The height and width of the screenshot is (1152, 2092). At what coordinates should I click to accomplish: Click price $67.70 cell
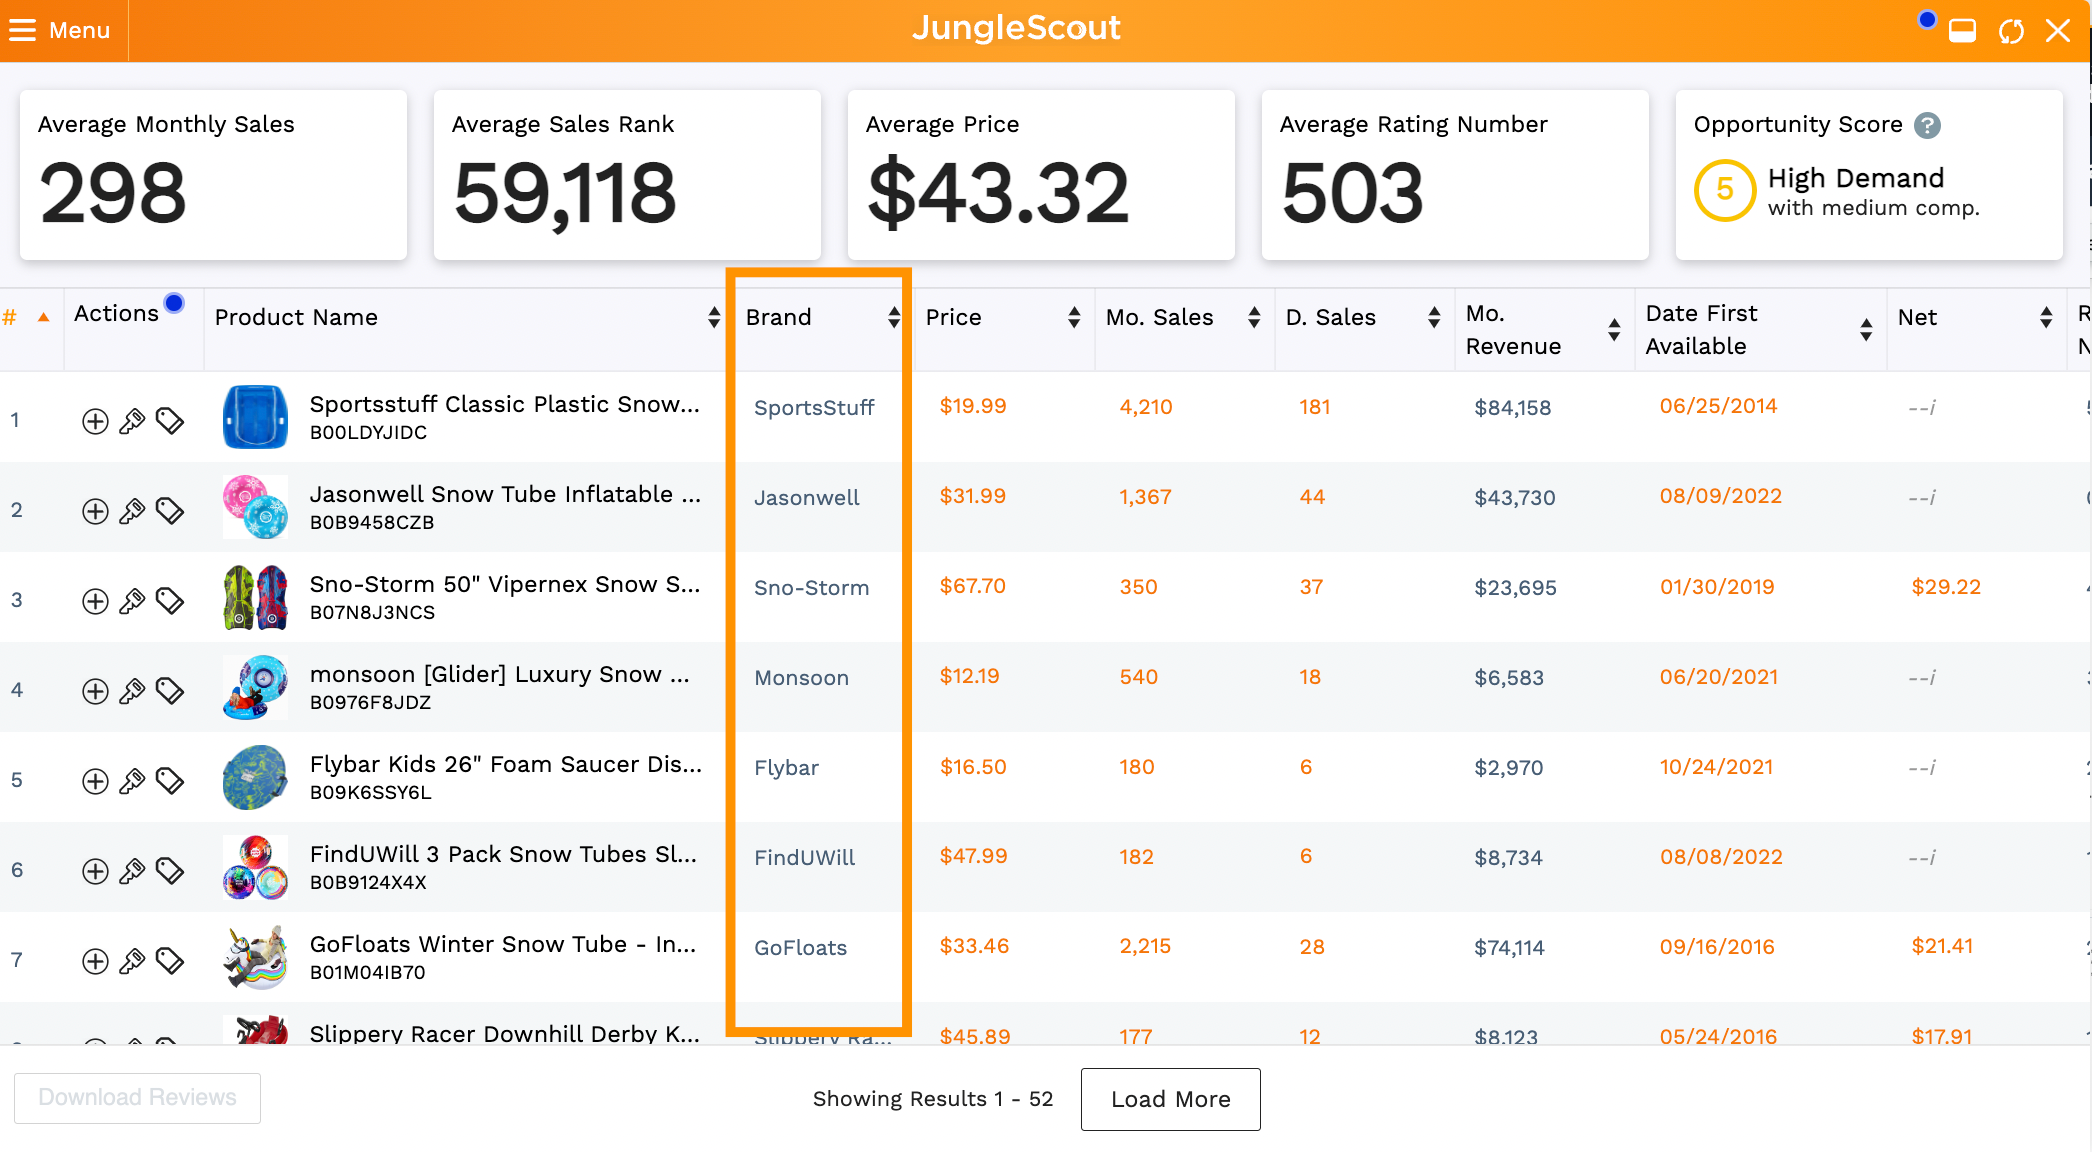pyautogui.click(x=973, y=586)
